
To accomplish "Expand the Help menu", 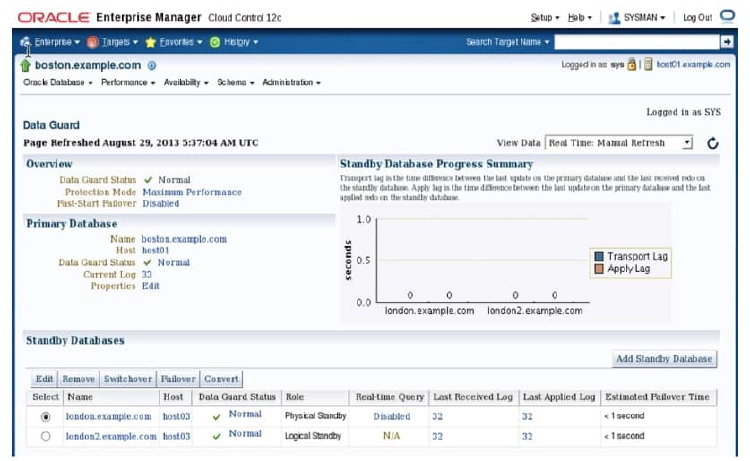I will click(579, 18).
